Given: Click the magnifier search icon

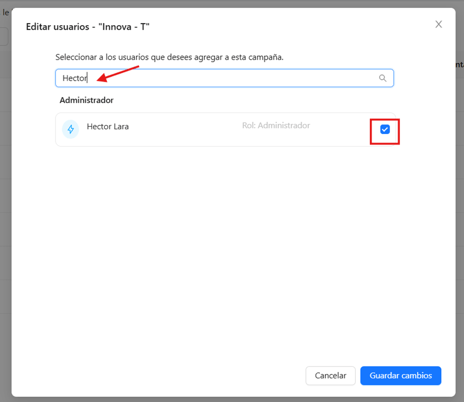Looking at the screenshot, I should click(x=382, y=78).
